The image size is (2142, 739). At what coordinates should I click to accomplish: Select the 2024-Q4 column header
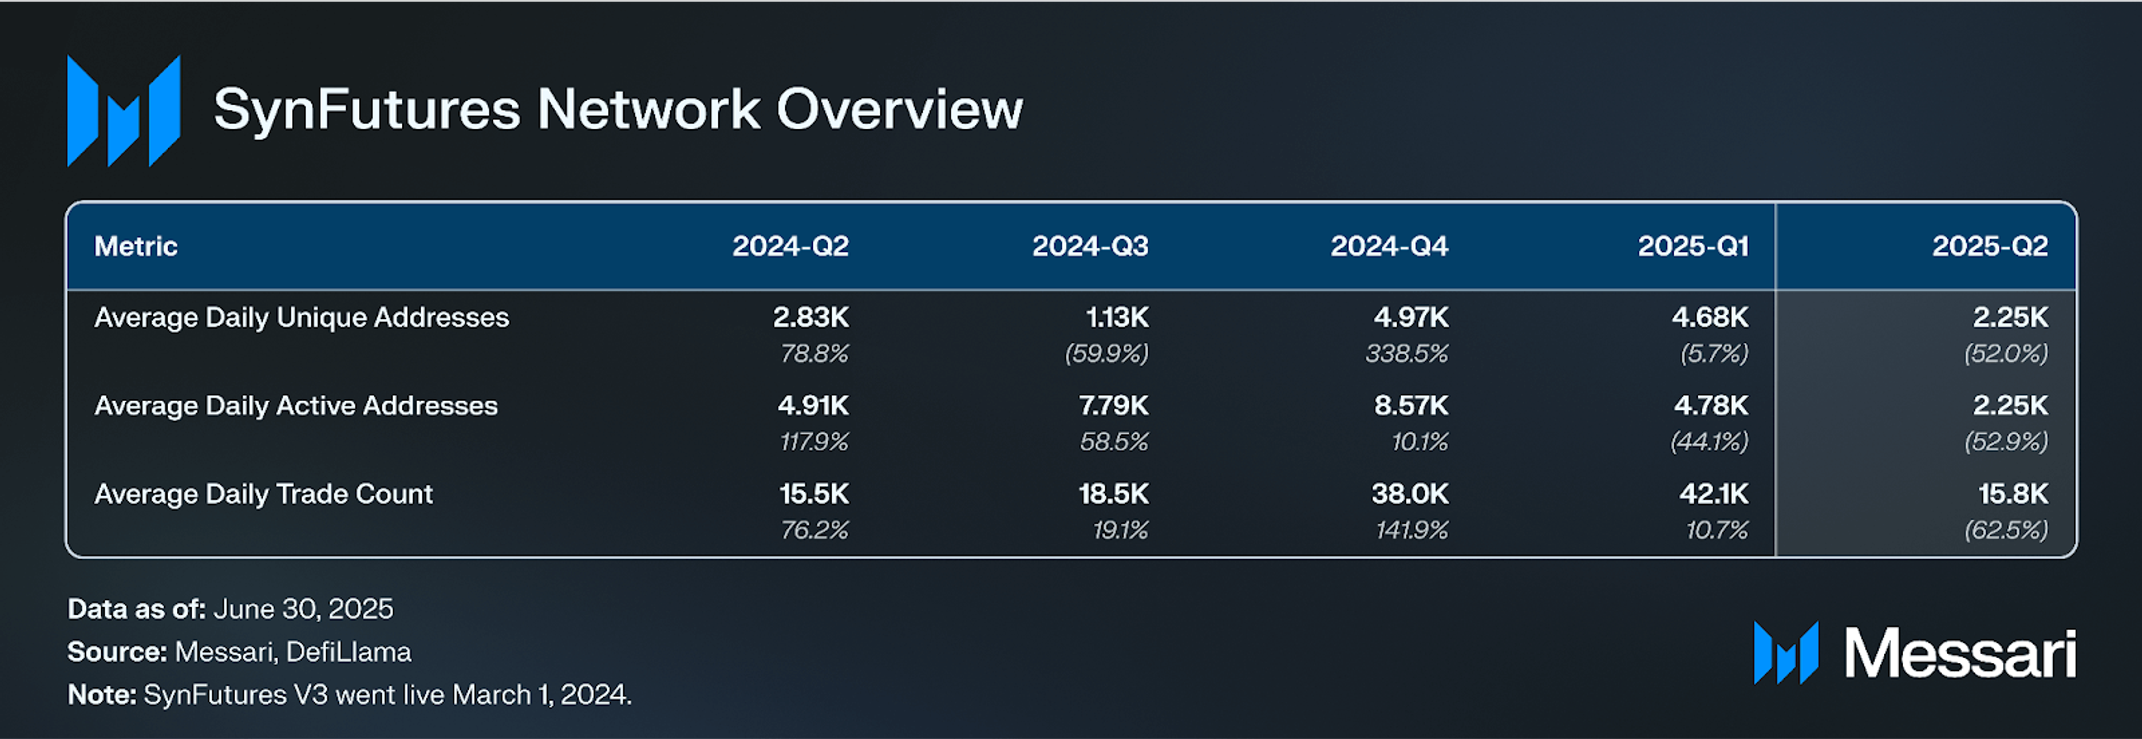pos(1389,246)
